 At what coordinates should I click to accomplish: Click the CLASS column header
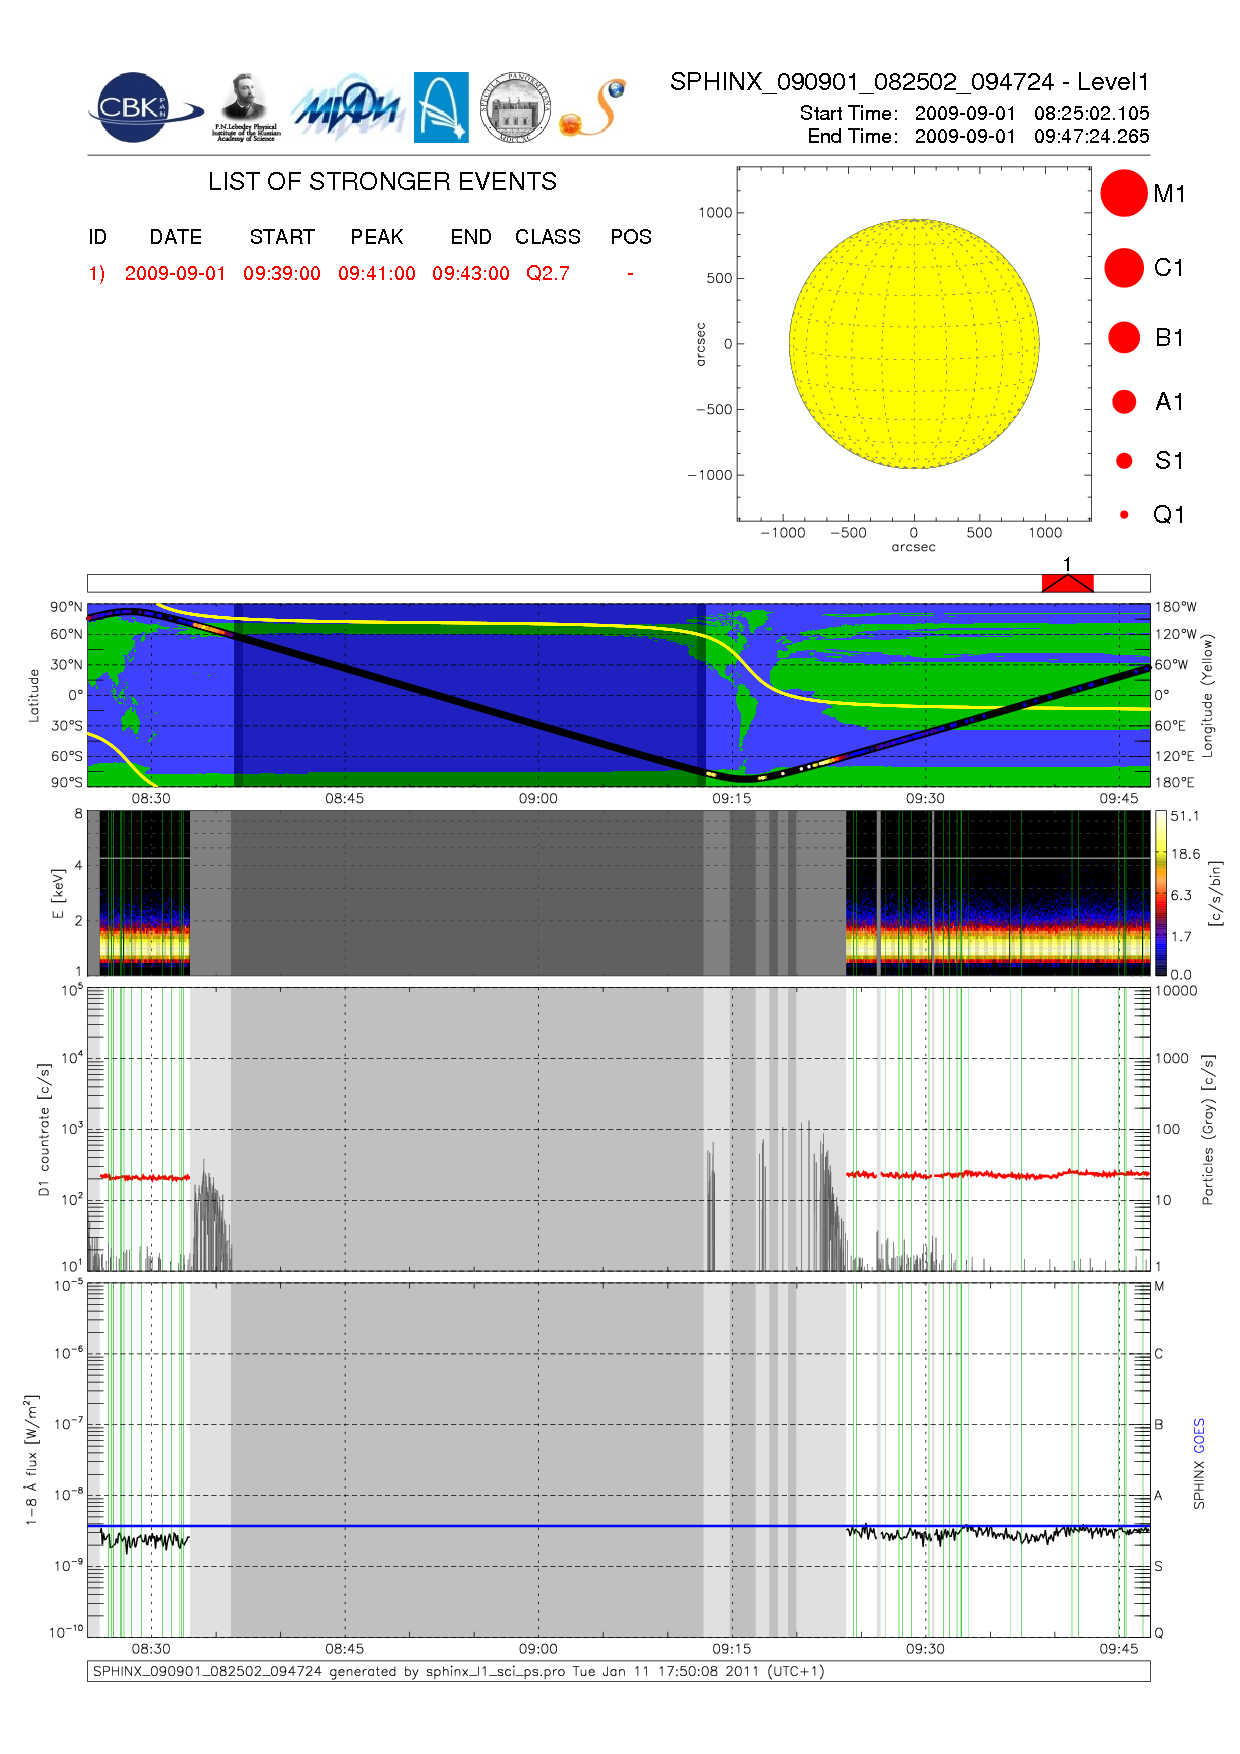tap(547, 237)
